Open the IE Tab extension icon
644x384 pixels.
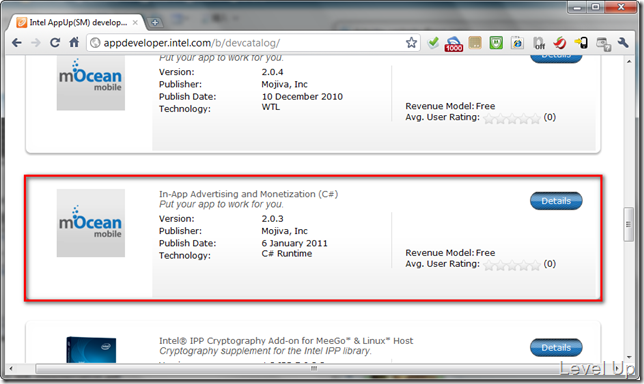click(518, 43)
